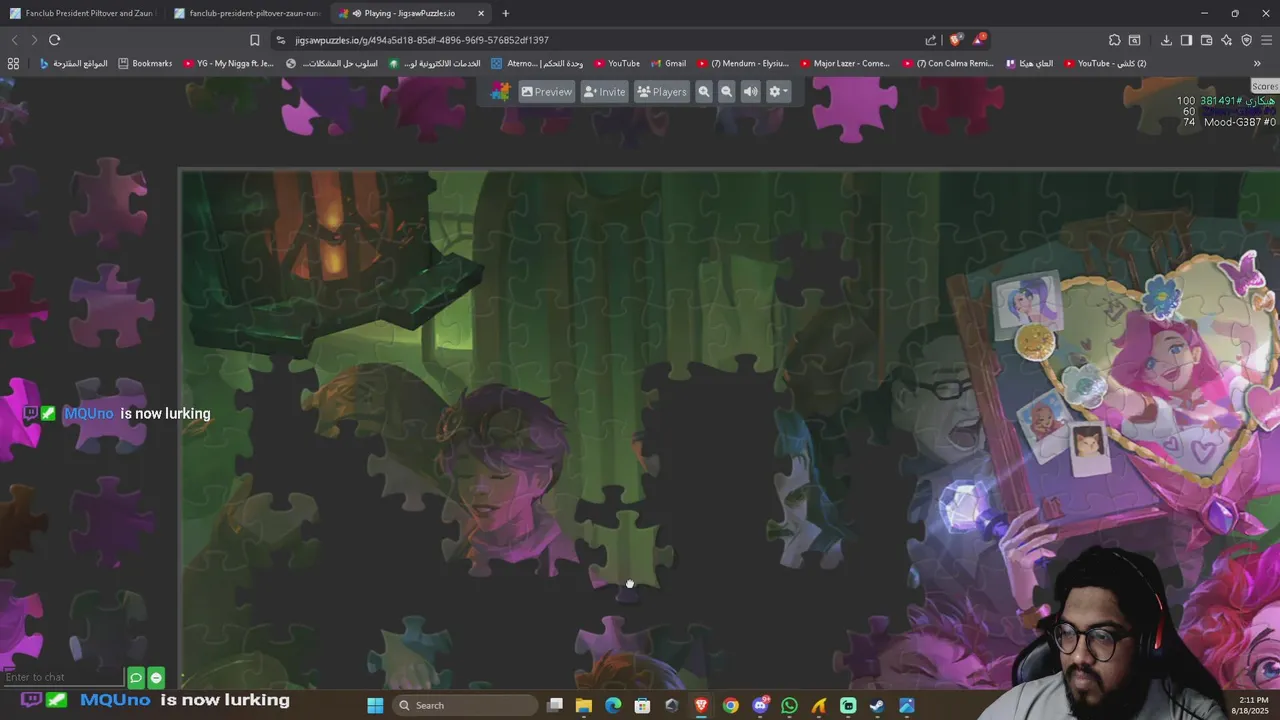Open Major Lazer bookmark
Screen dimensions: 1280x720
coord(845,63)
